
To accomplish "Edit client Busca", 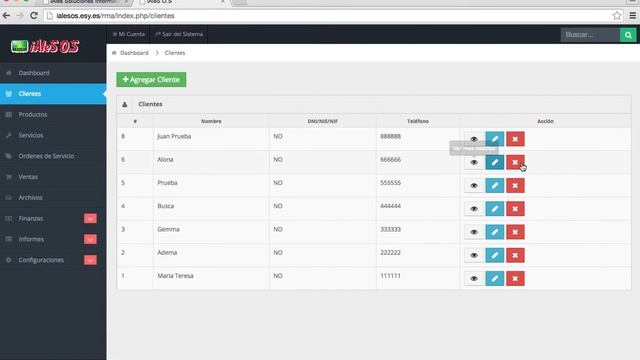I will tap(495, 209).
